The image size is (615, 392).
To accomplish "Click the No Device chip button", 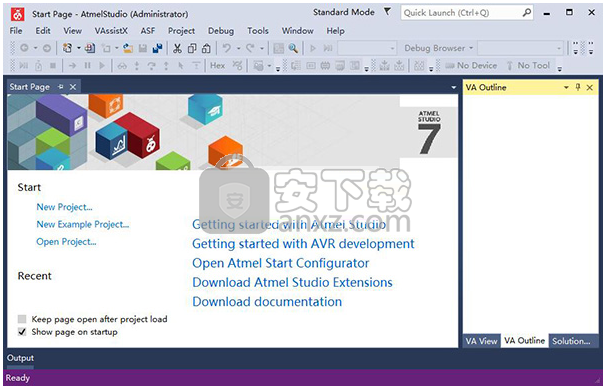I will [x=471, y=66].
